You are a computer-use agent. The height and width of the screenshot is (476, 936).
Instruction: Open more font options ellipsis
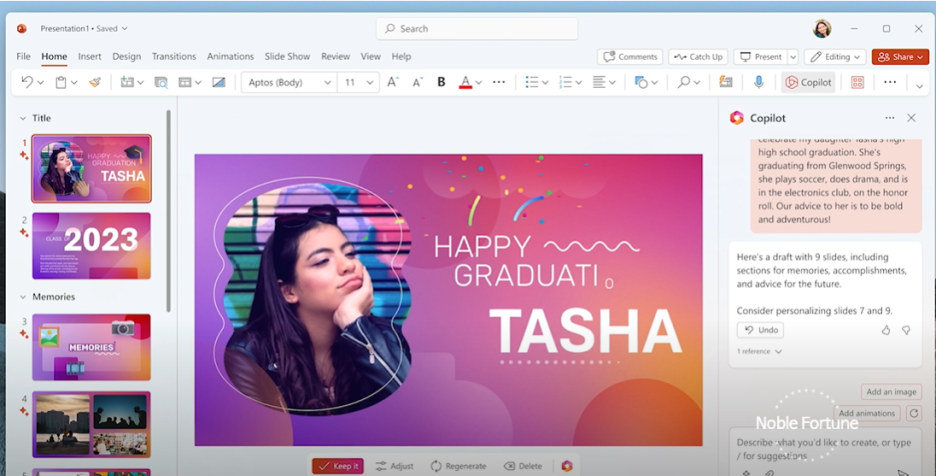[x=499, y=82]
